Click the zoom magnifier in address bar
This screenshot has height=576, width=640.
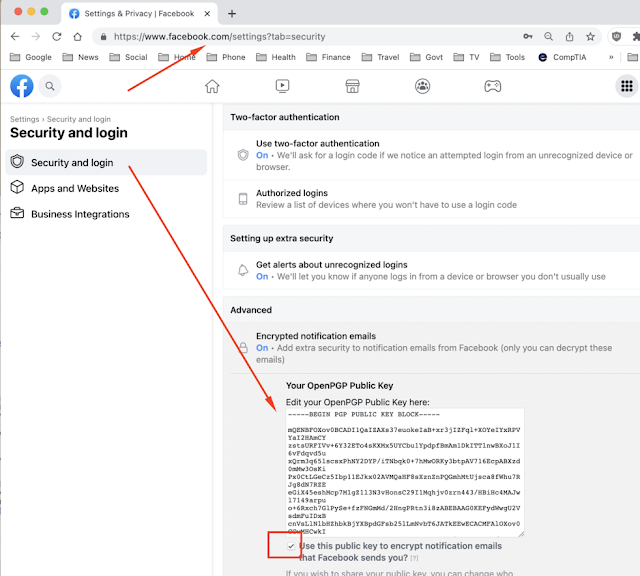[x=549, y=36]
